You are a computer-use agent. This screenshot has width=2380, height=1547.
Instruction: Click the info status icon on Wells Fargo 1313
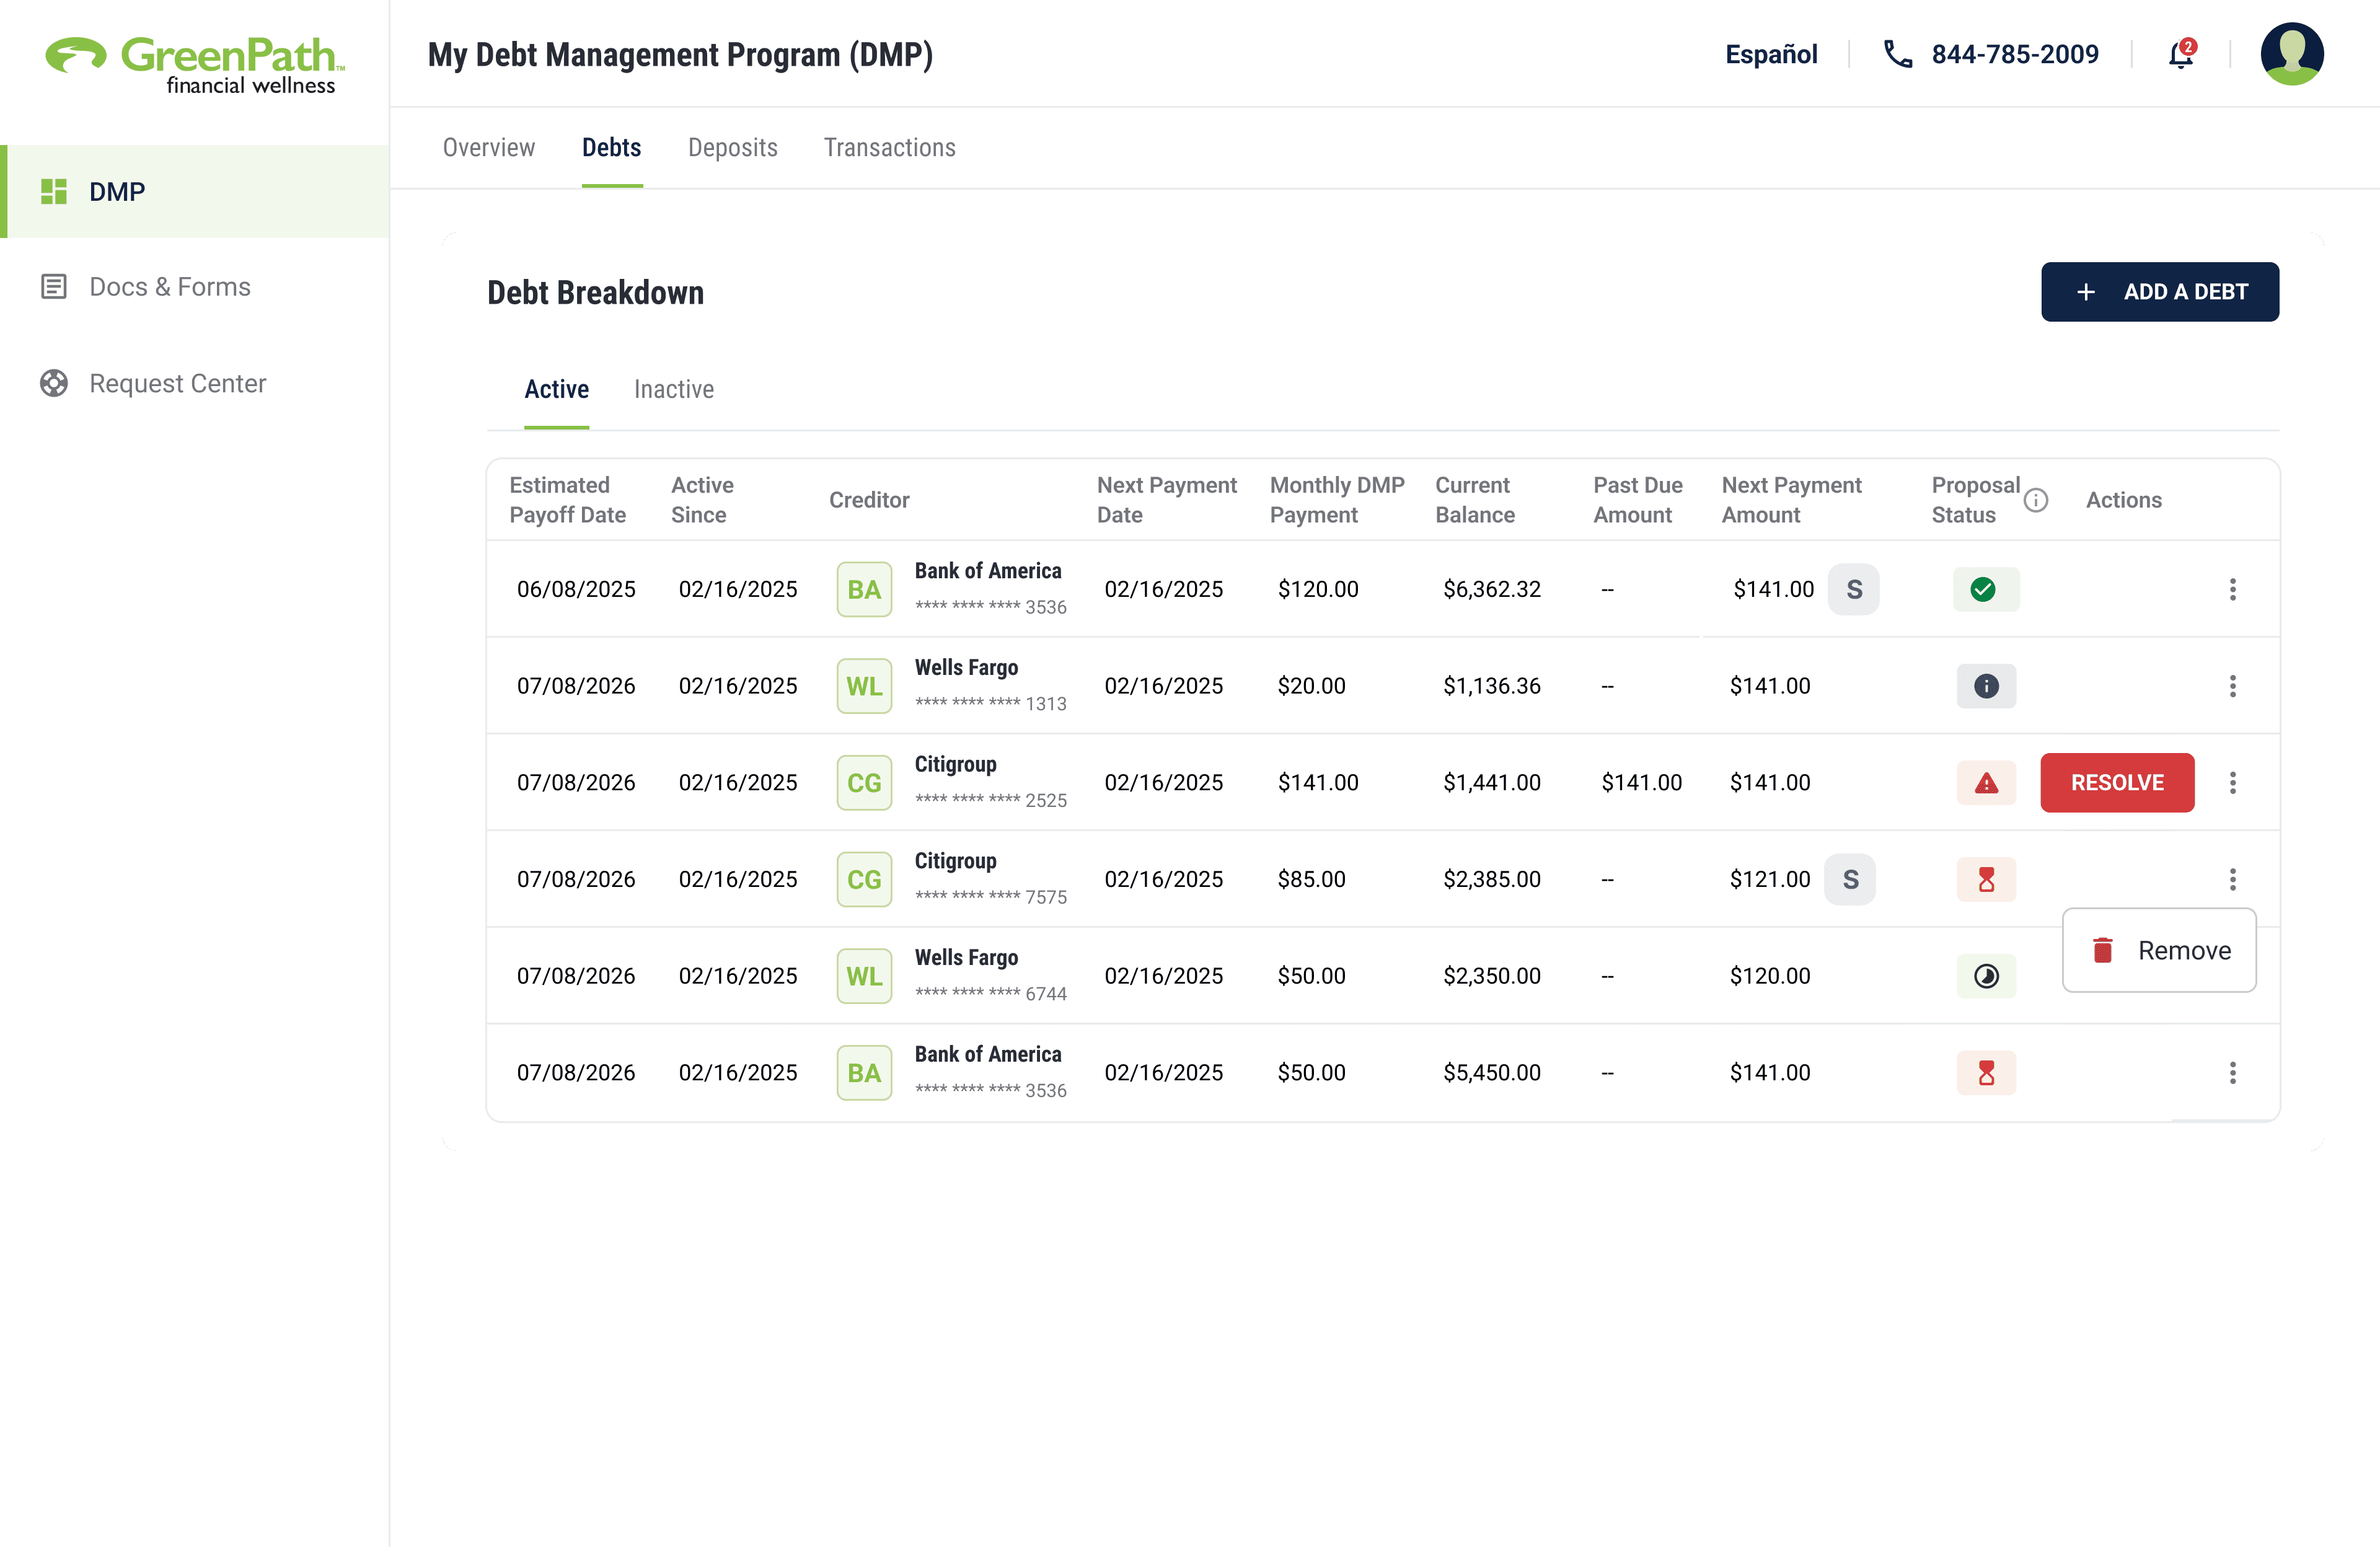pos(1985,686)
